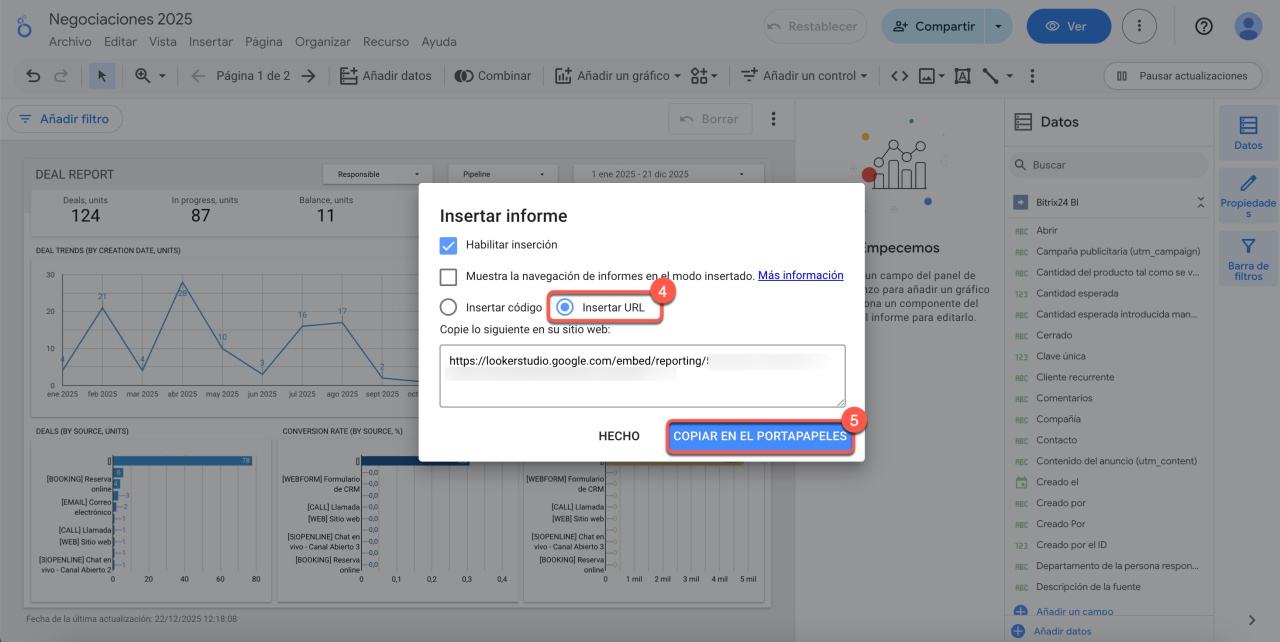Viewport: 1280px width, 642px height.
Task: Click the undo arrow in toolbar
Action: [x=33, y=76]
